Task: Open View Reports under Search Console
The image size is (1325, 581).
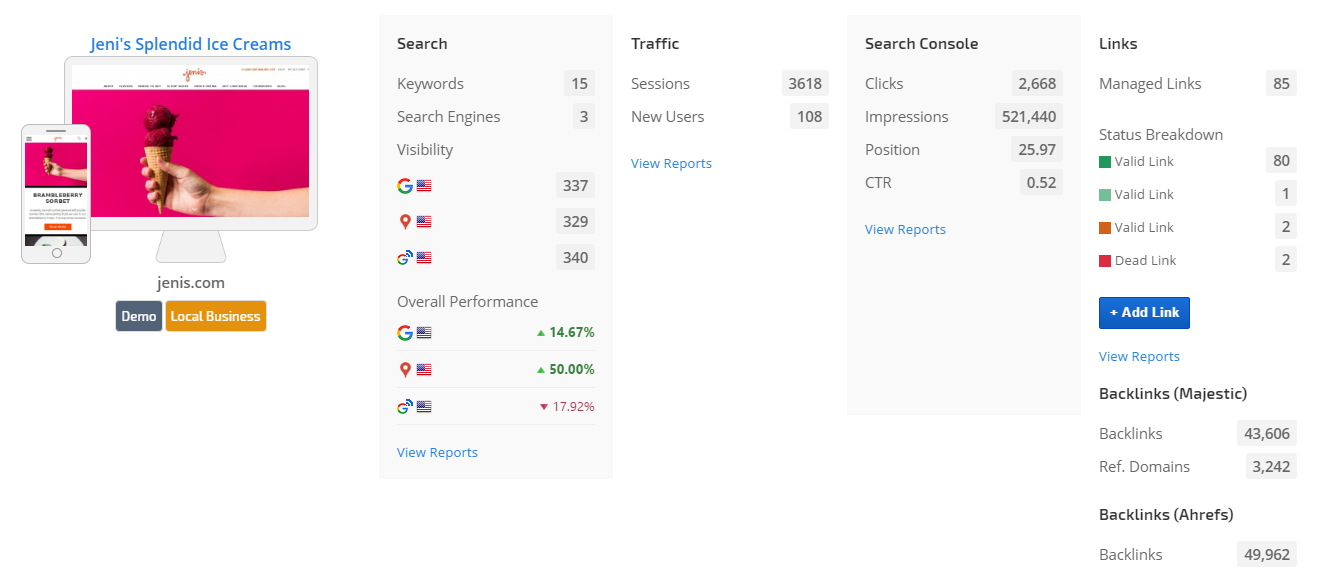Action: 905,230
